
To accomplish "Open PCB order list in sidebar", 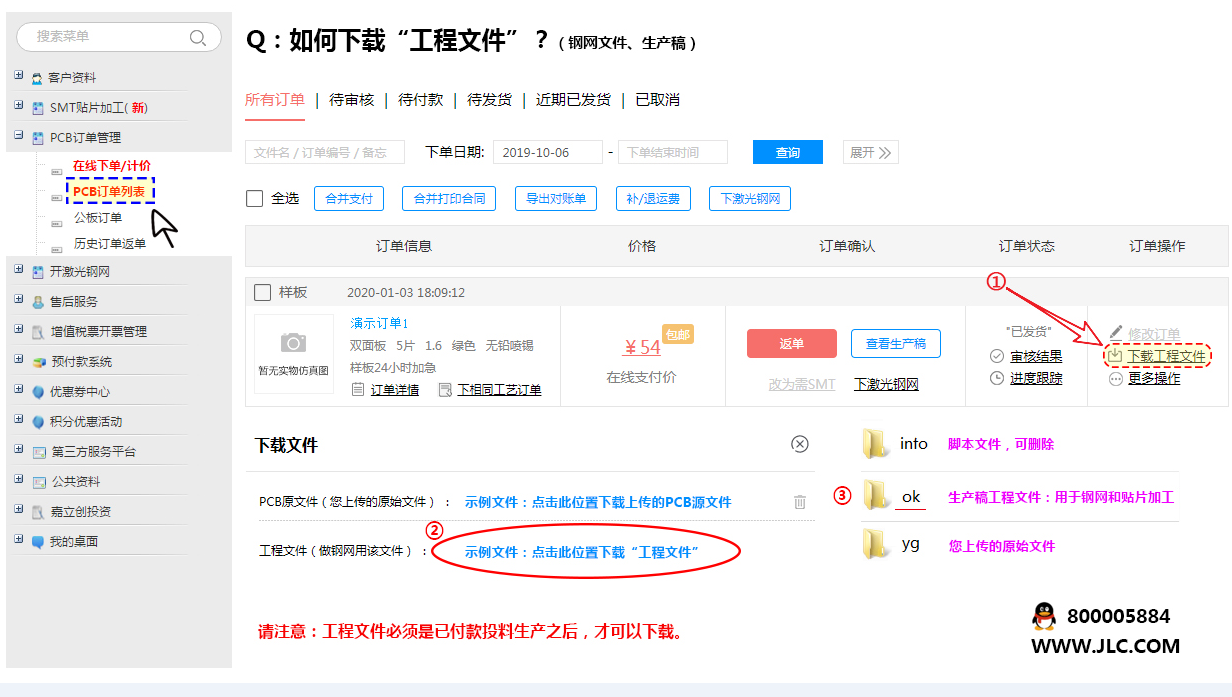I will [x=110, y=191].
